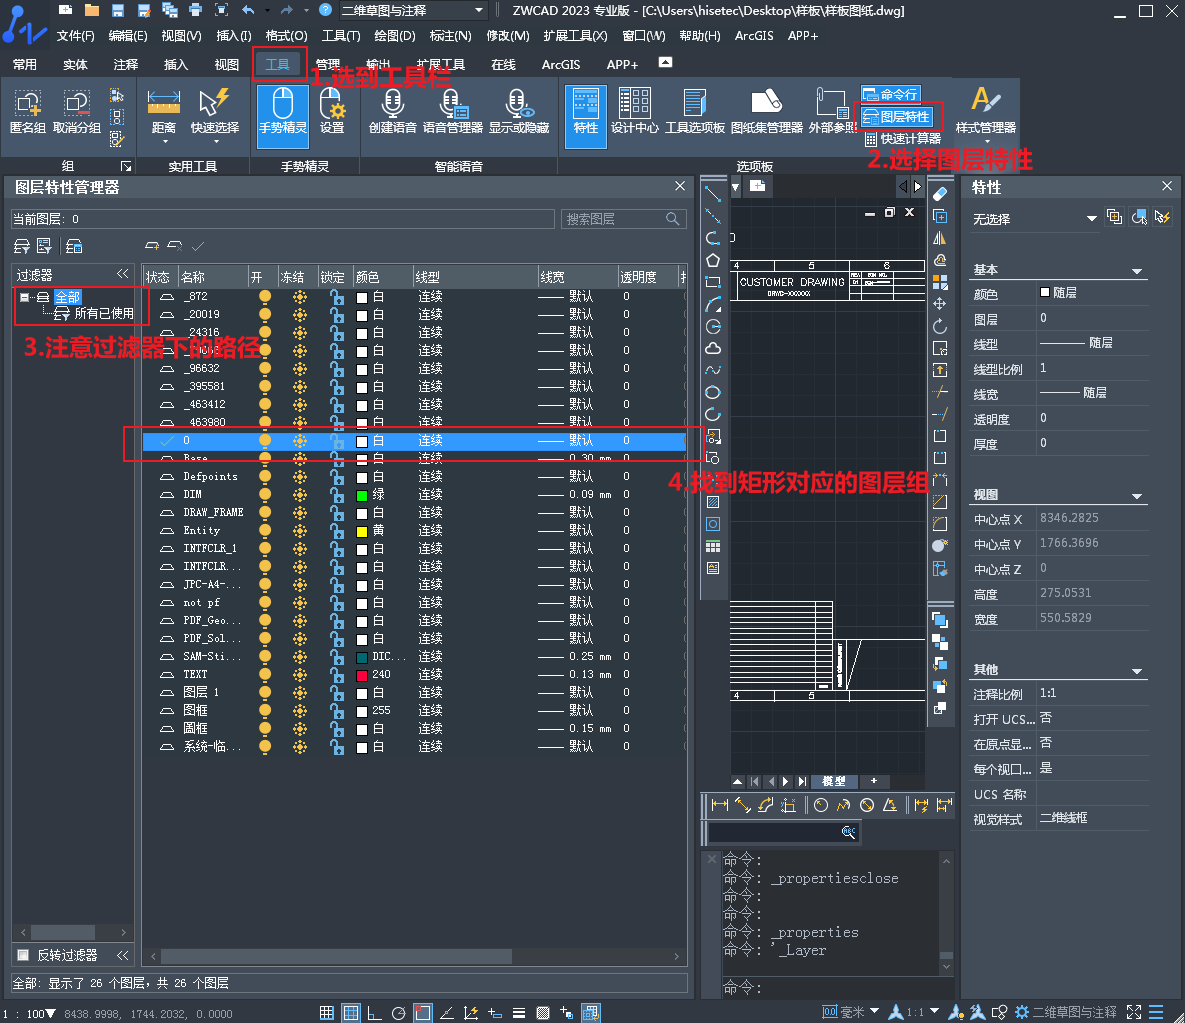Toggle lock for TEXT layer

[x=337, y=675]
